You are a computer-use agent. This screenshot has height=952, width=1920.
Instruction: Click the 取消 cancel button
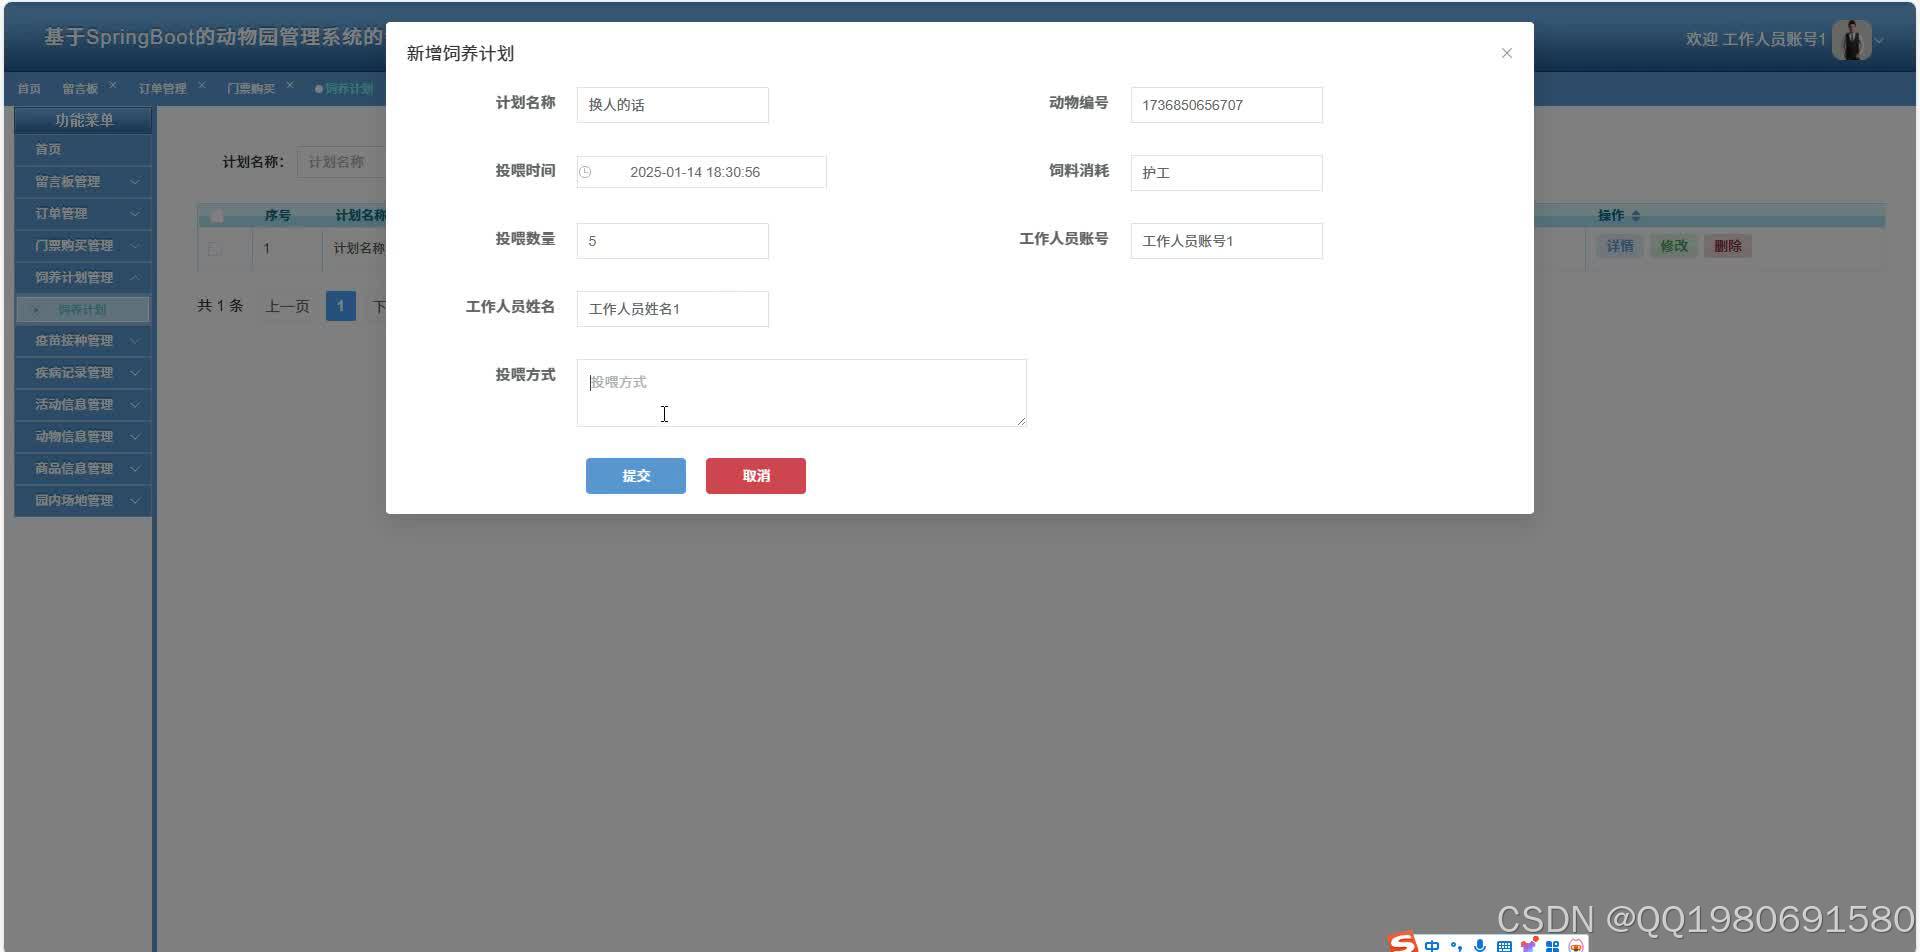coord(755,475)
